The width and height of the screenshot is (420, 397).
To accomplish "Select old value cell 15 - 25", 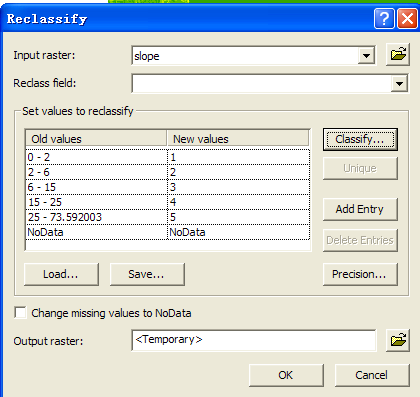I will (x=97, y=202).
